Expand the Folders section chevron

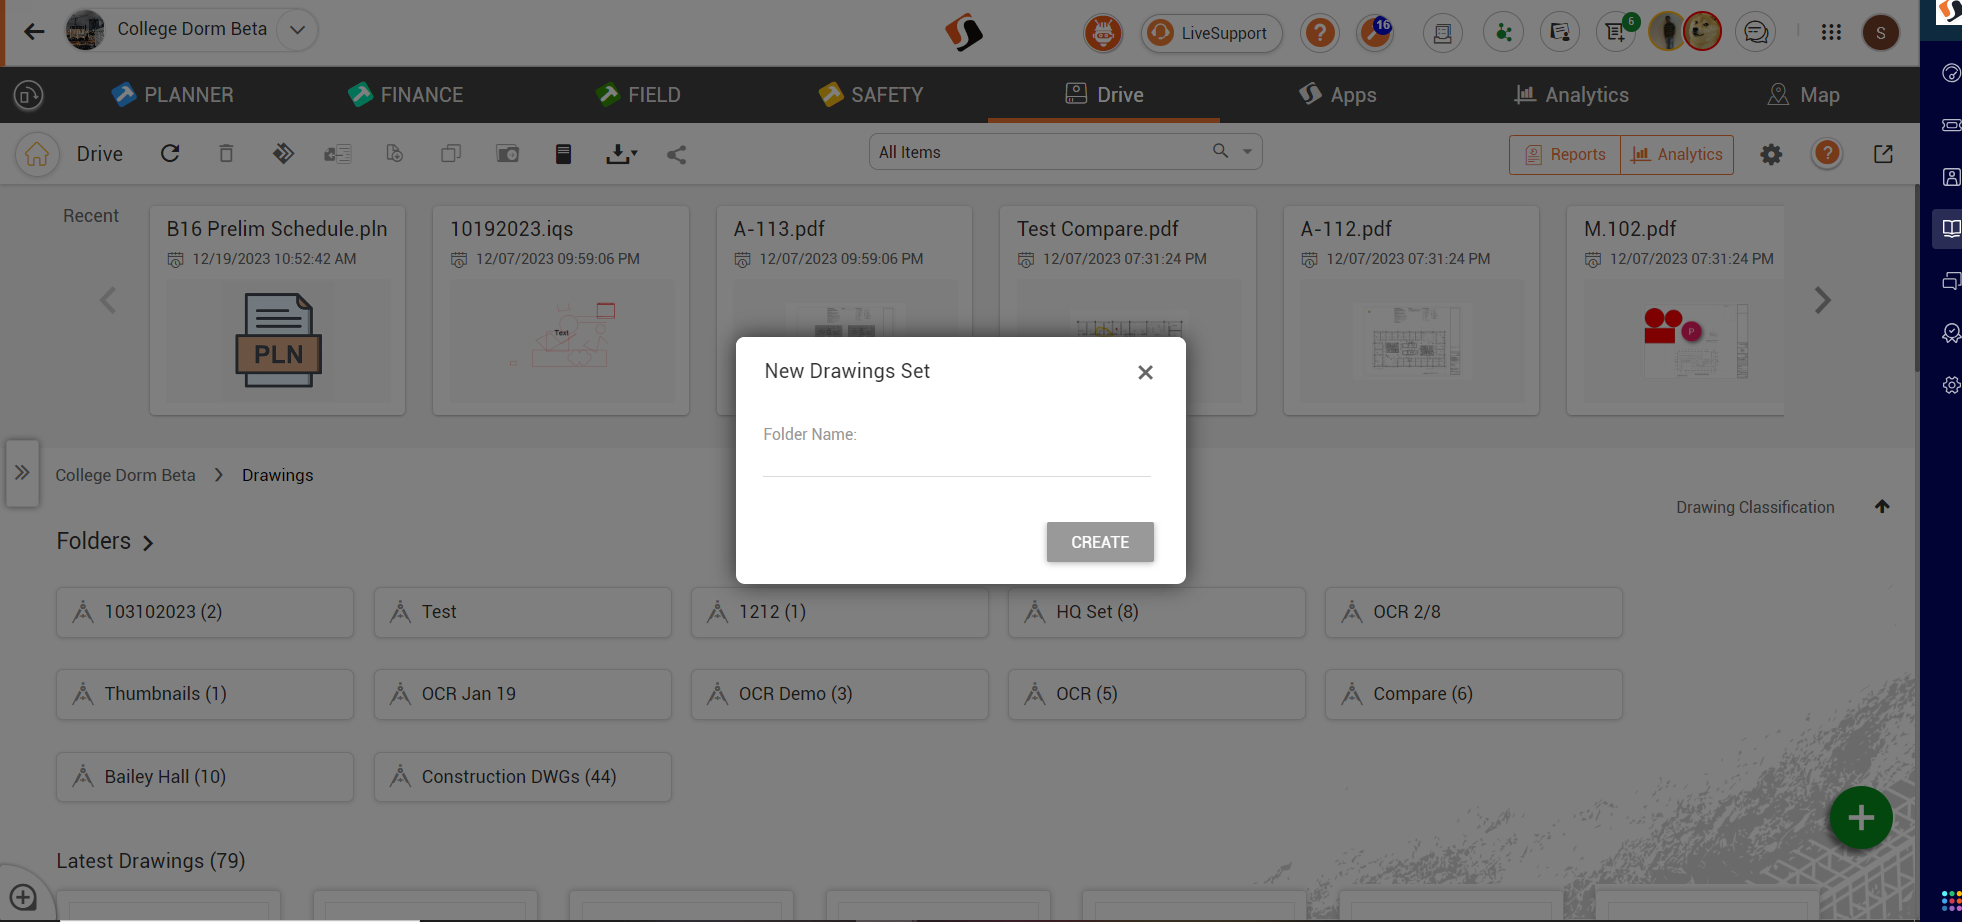coord(148,543)
